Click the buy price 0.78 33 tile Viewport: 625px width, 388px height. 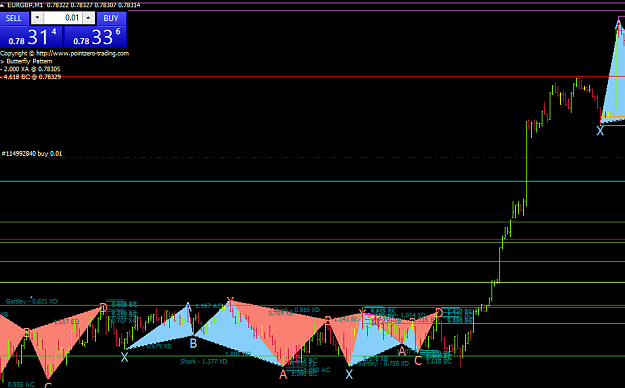(96, 37)
